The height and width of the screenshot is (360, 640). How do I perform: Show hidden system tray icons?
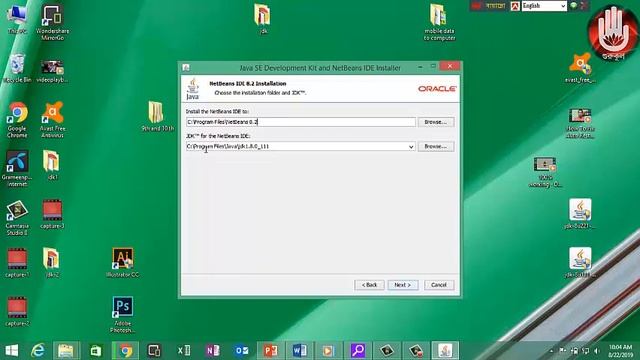pos(551,351)
